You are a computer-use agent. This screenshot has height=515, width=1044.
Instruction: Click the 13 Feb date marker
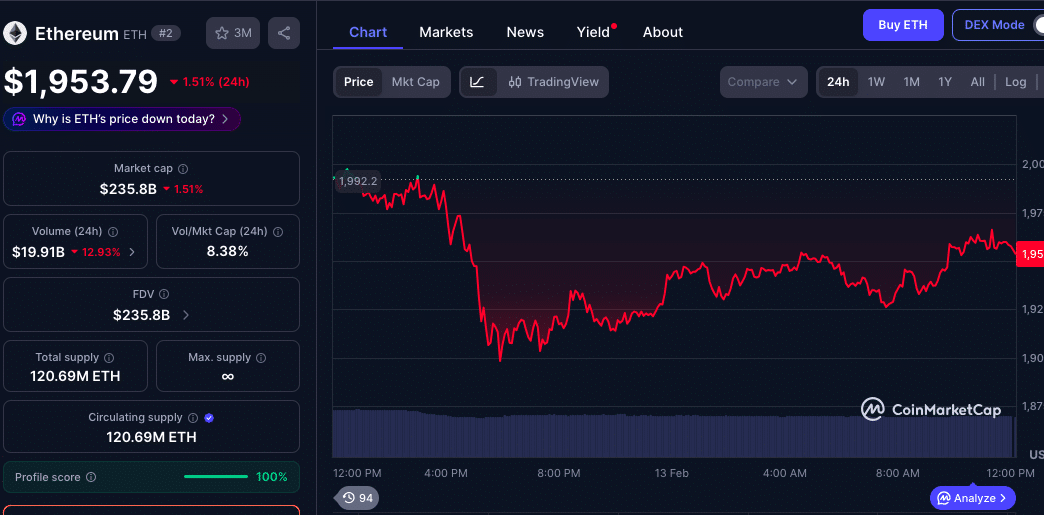[x=670, y=473]
